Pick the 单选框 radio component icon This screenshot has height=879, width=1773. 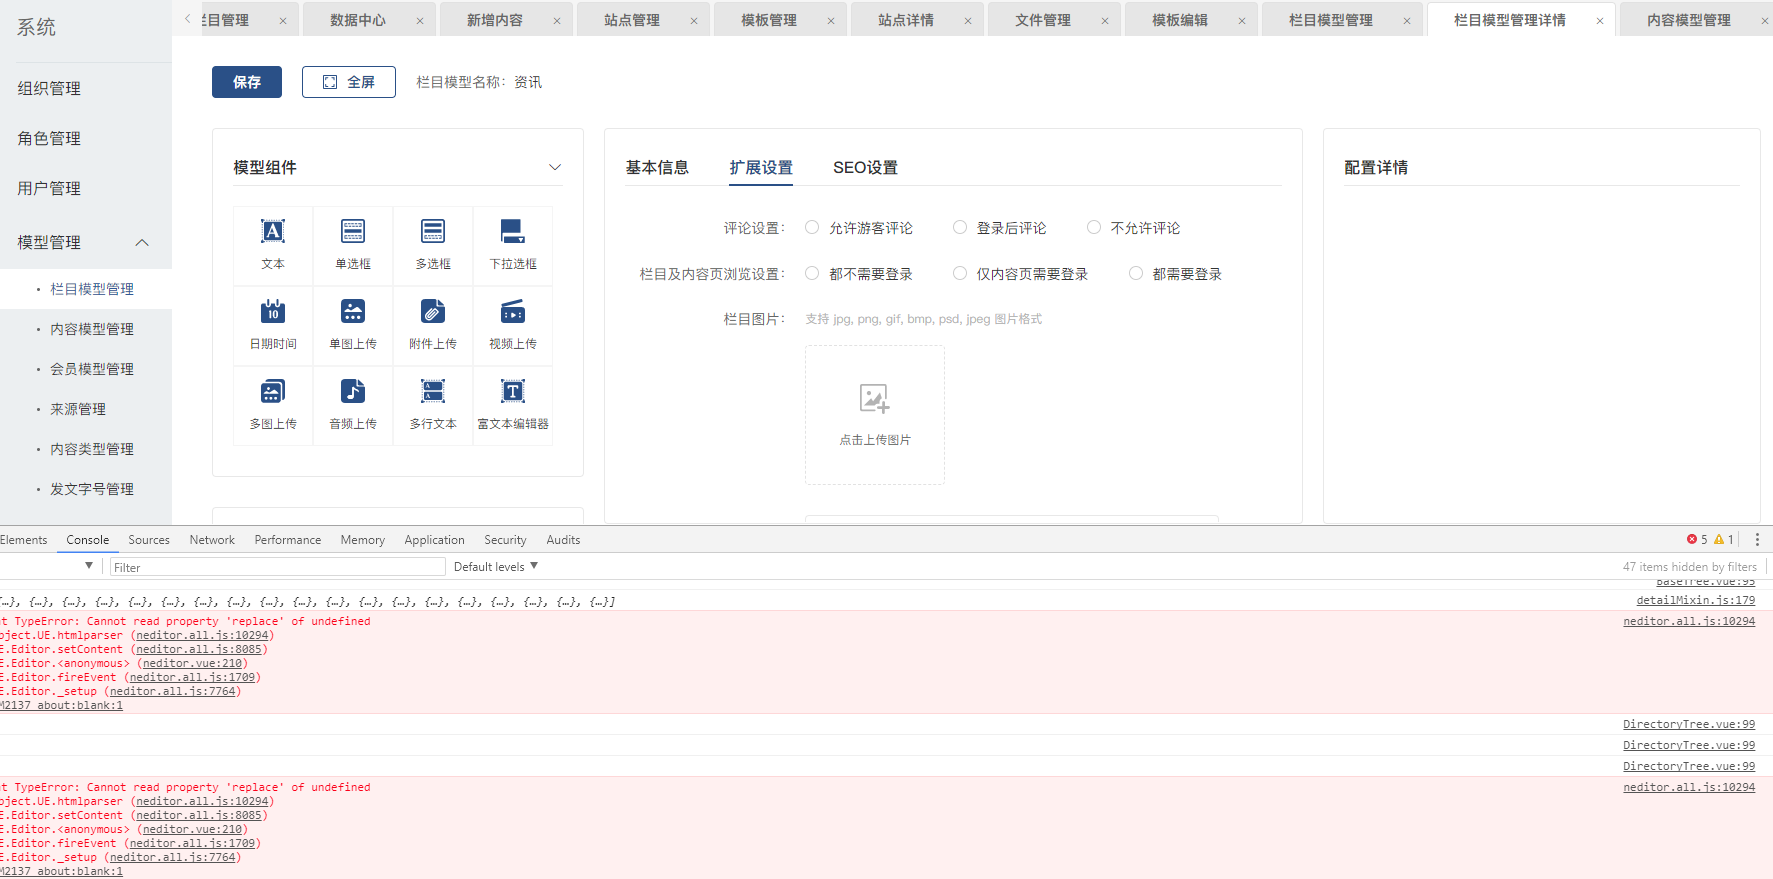pos(353,232)
